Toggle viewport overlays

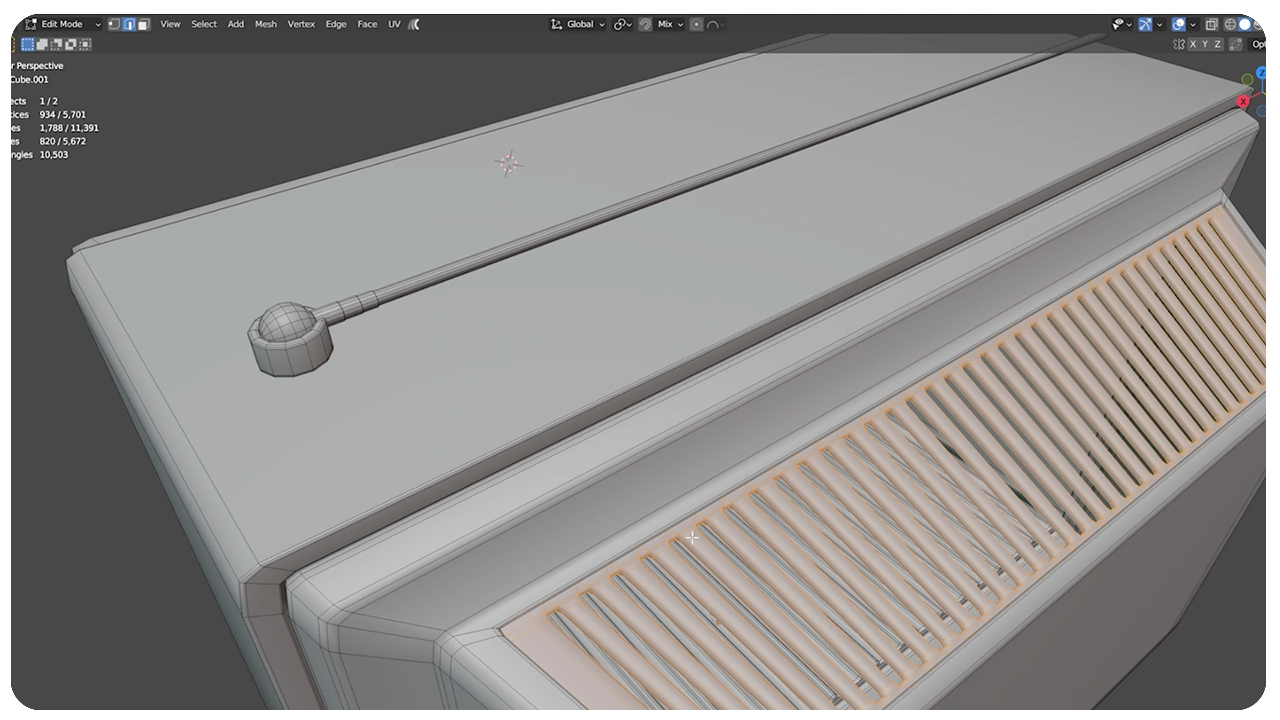click(x=1178, y=24)
